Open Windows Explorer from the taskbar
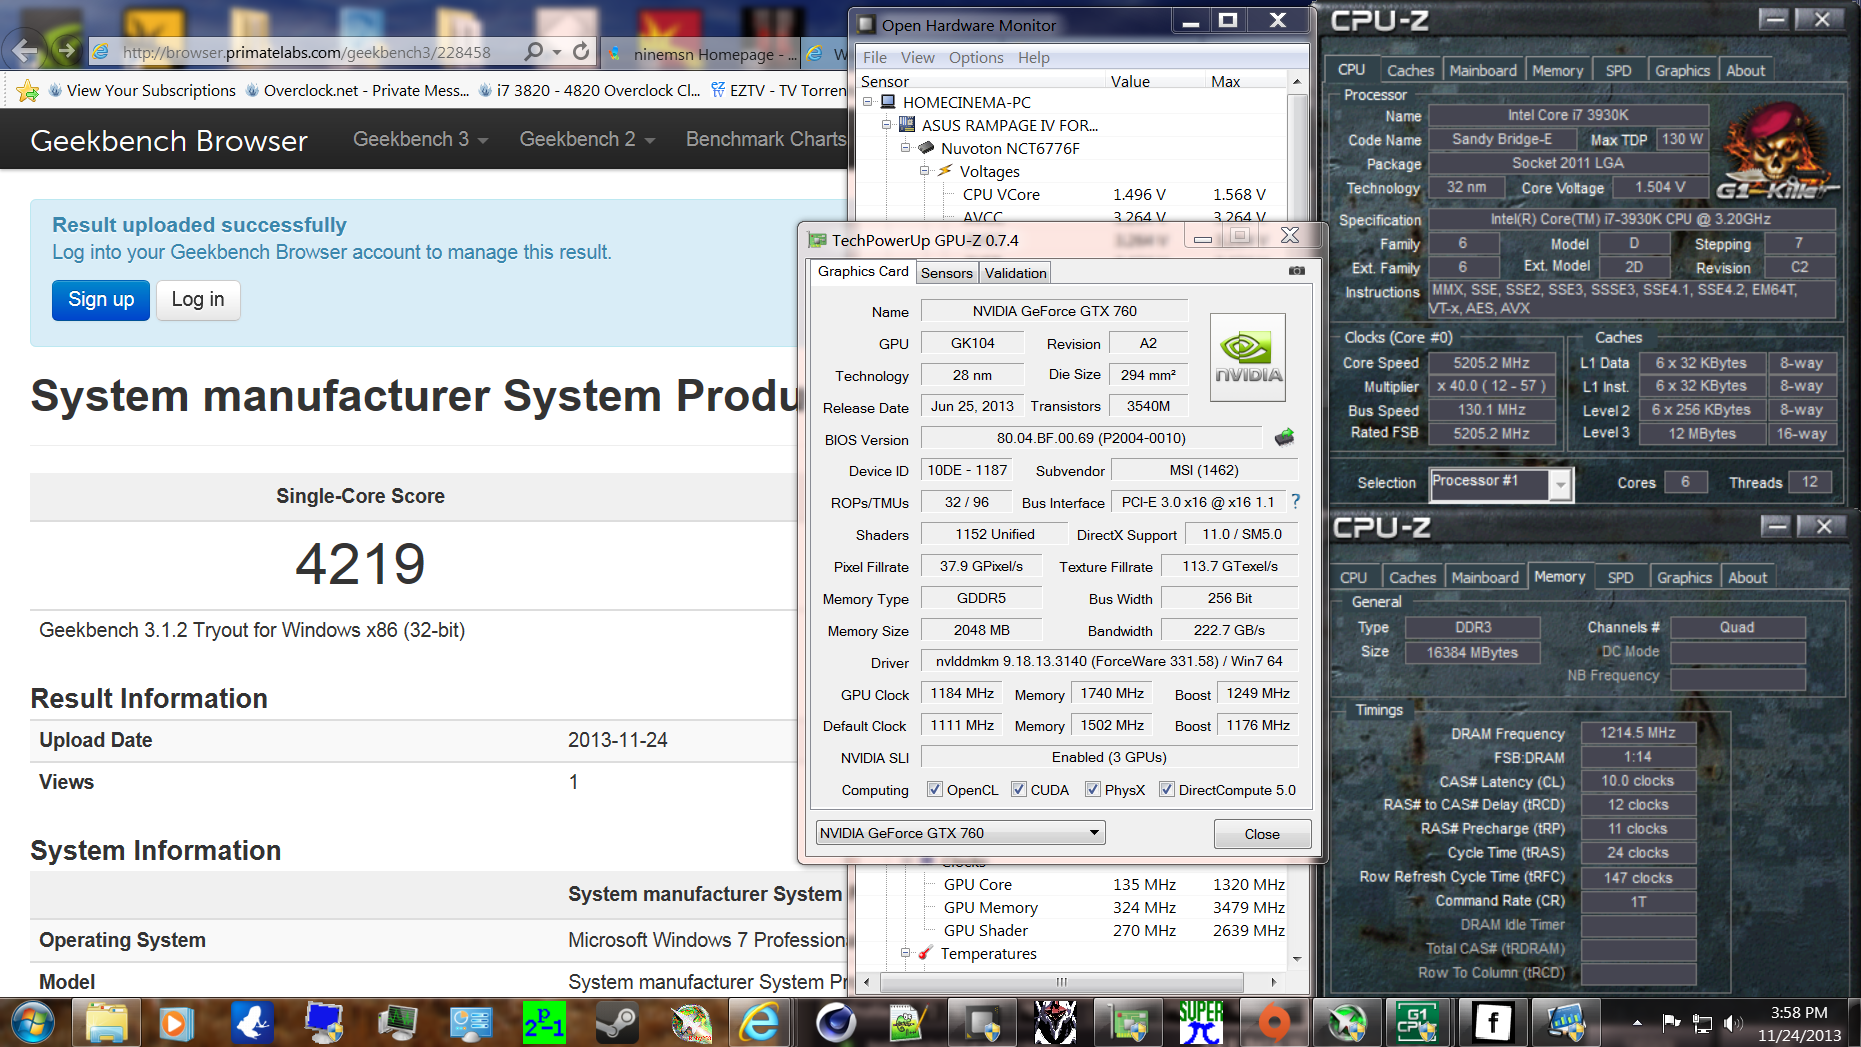The width and height of the screenshot is (1861, 1047). click(x=106, y=1023)
